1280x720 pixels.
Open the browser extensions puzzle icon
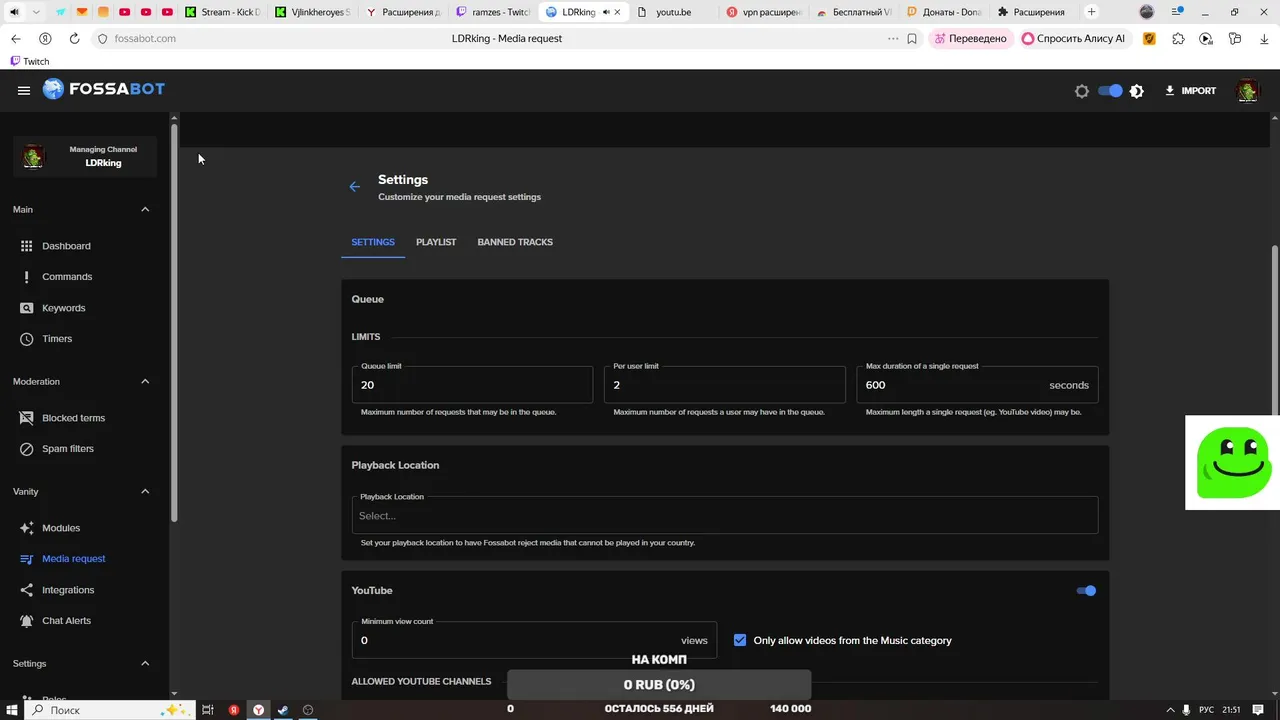(1178, 39)
